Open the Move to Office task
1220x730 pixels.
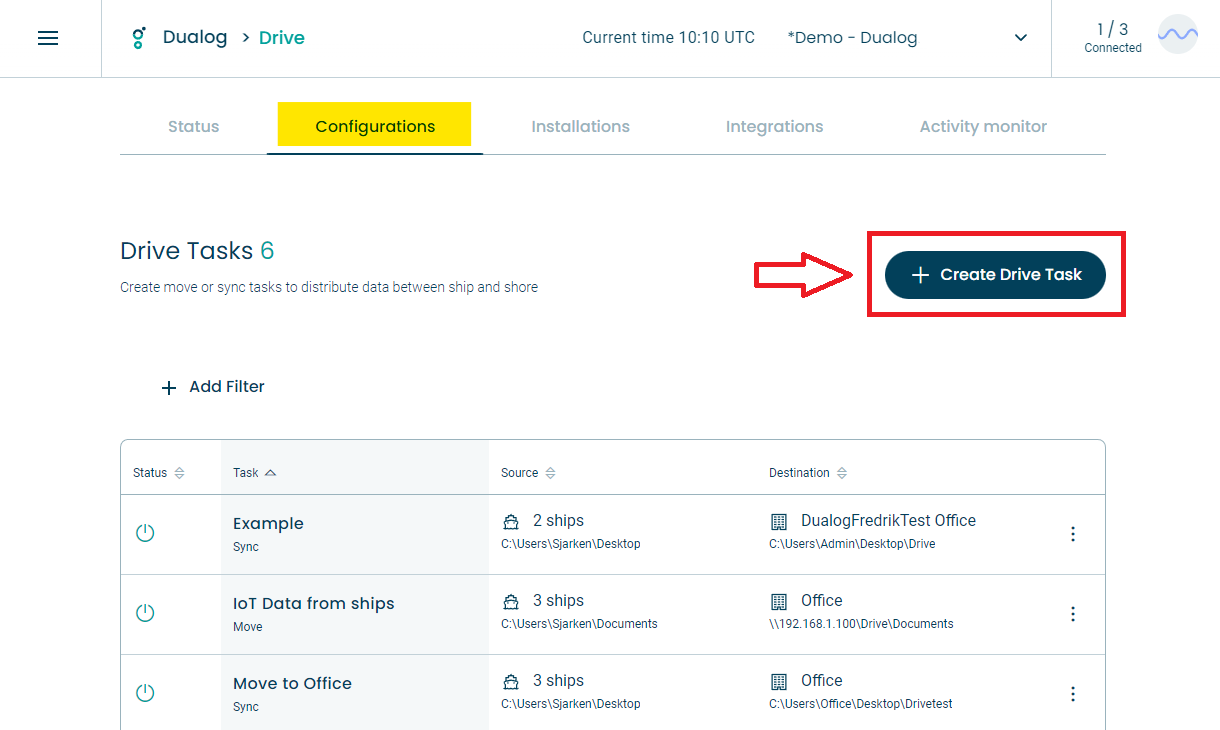[292, 683]
